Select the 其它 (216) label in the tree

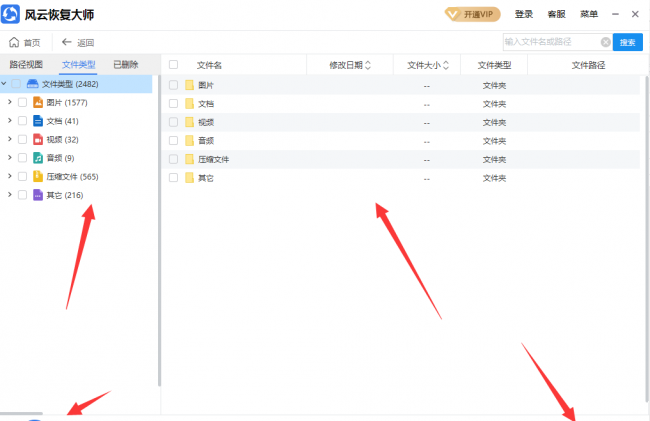pyautogui.click(x=65, y=195)
